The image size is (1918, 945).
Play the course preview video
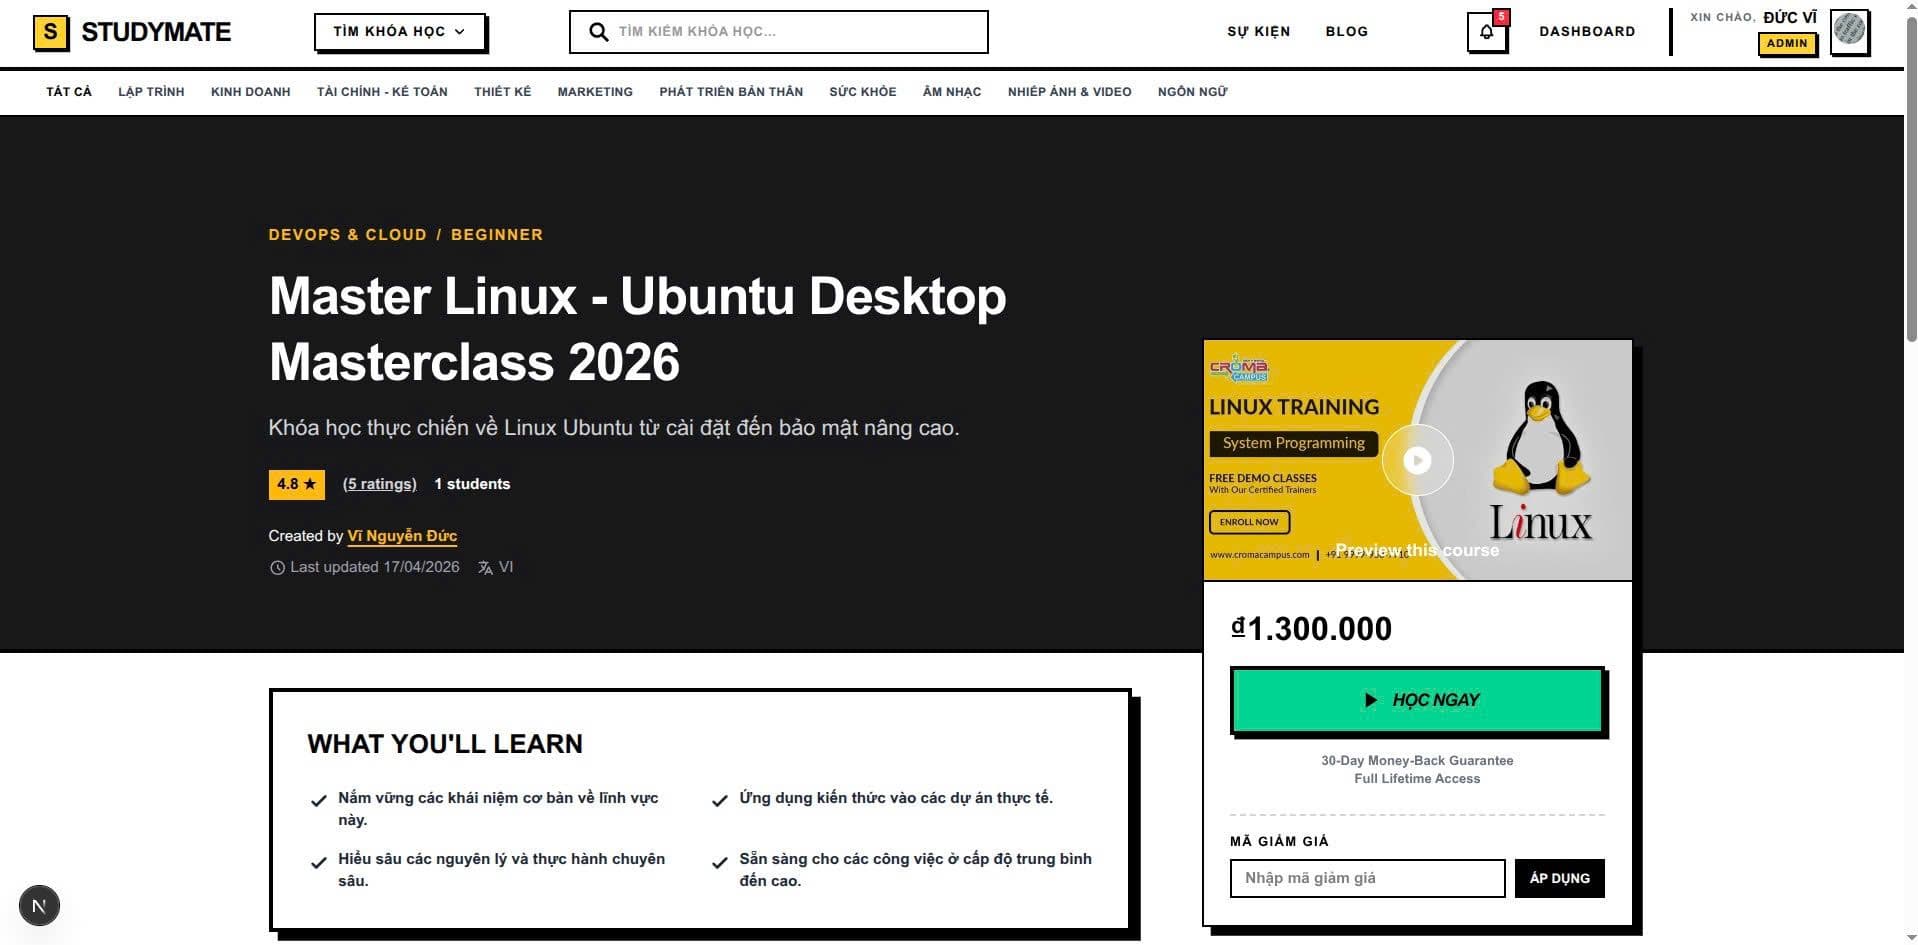(x=1417, y=460)
